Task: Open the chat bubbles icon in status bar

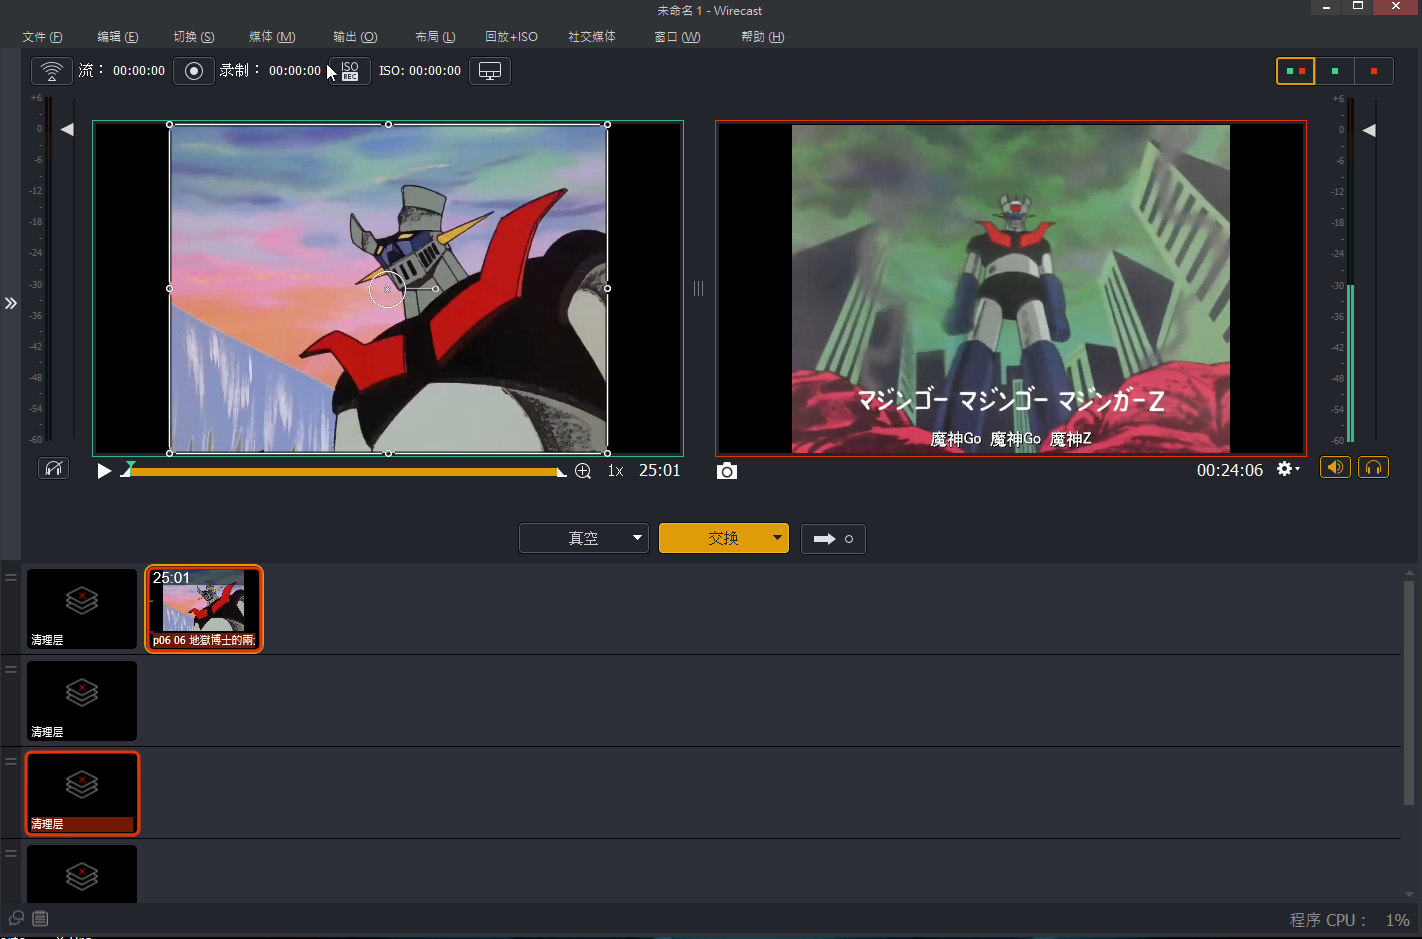Action: [x=16, y=918]
